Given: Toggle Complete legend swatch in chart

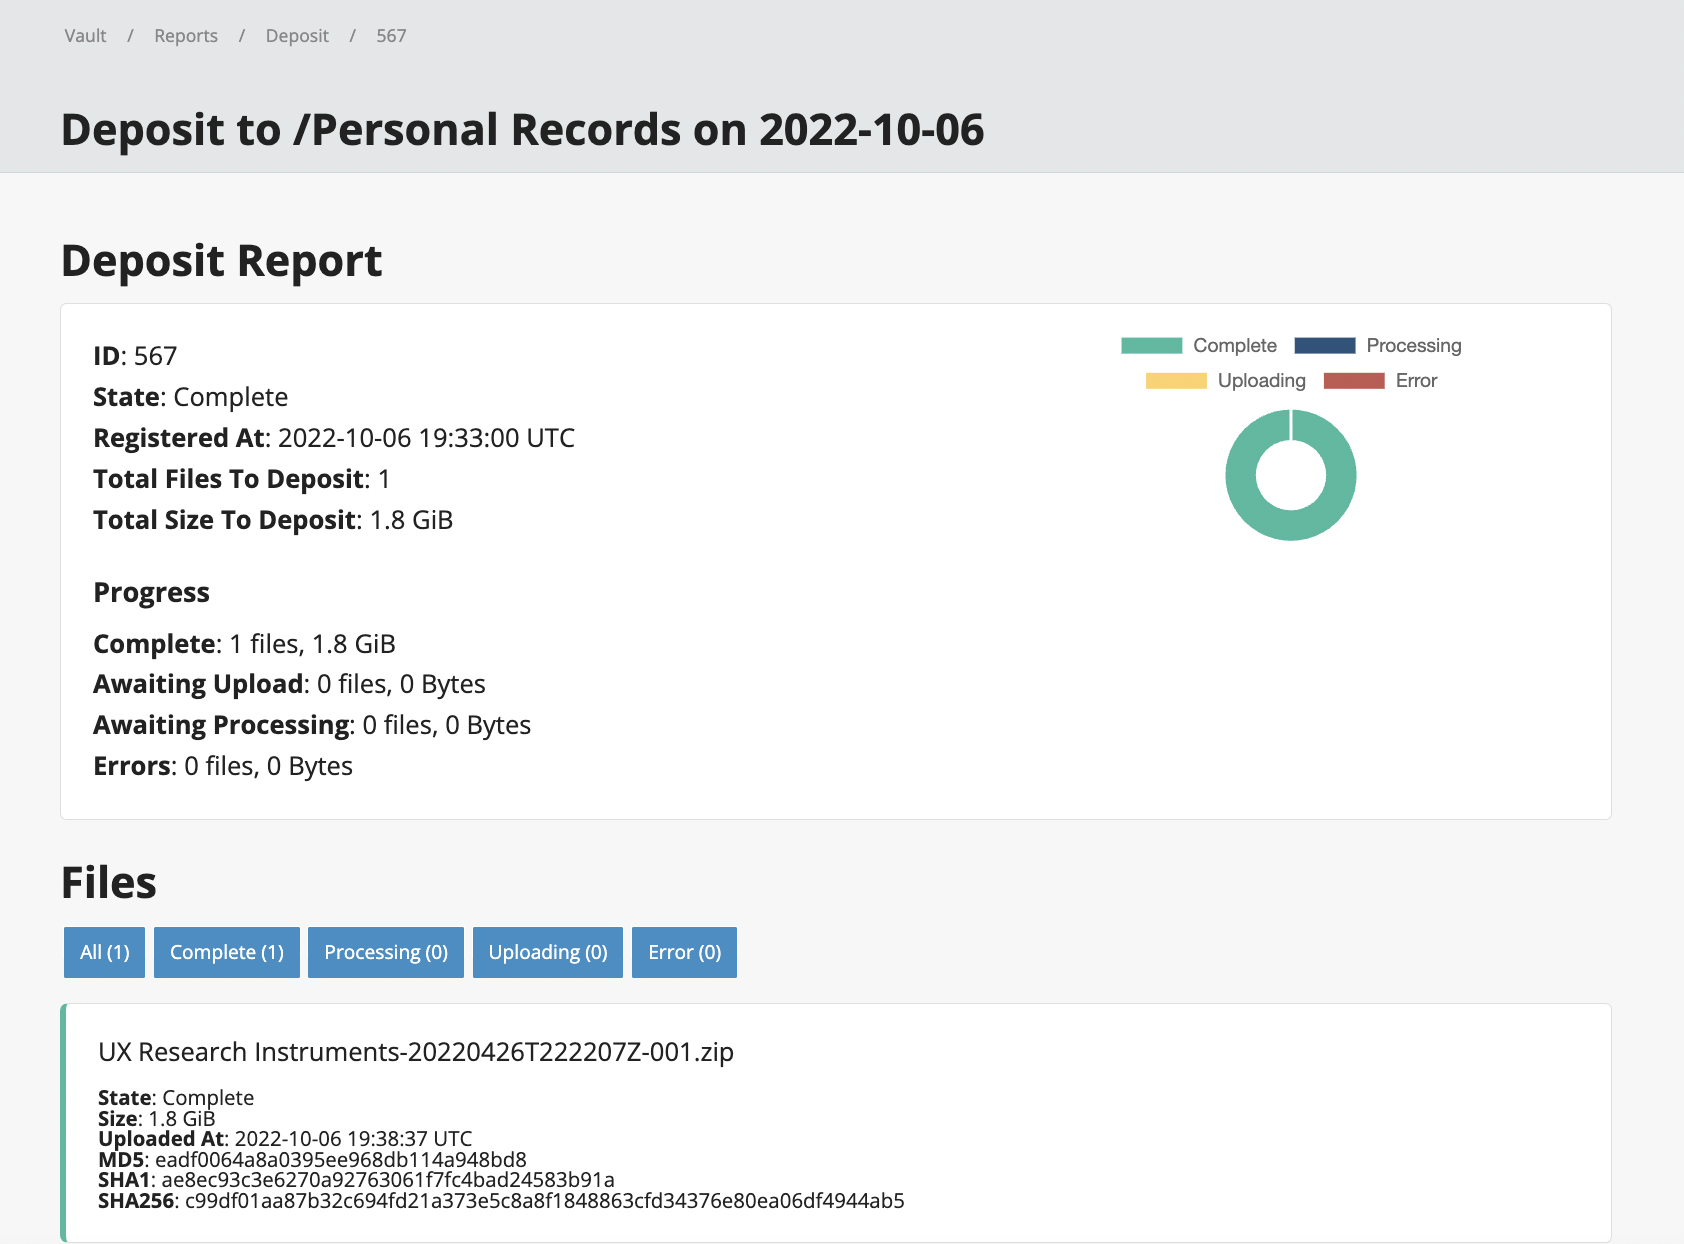Looking at the screenshot, I should [x=1151, y=346].
